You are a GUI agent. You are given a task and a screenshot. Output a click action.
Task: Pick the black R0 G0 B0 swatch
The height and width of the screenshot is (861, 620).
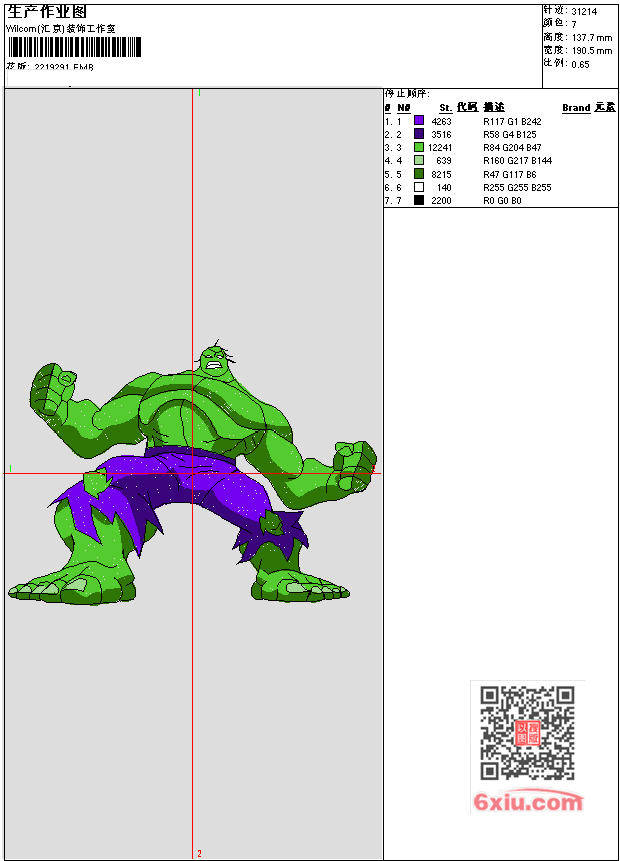click(418, 200)
